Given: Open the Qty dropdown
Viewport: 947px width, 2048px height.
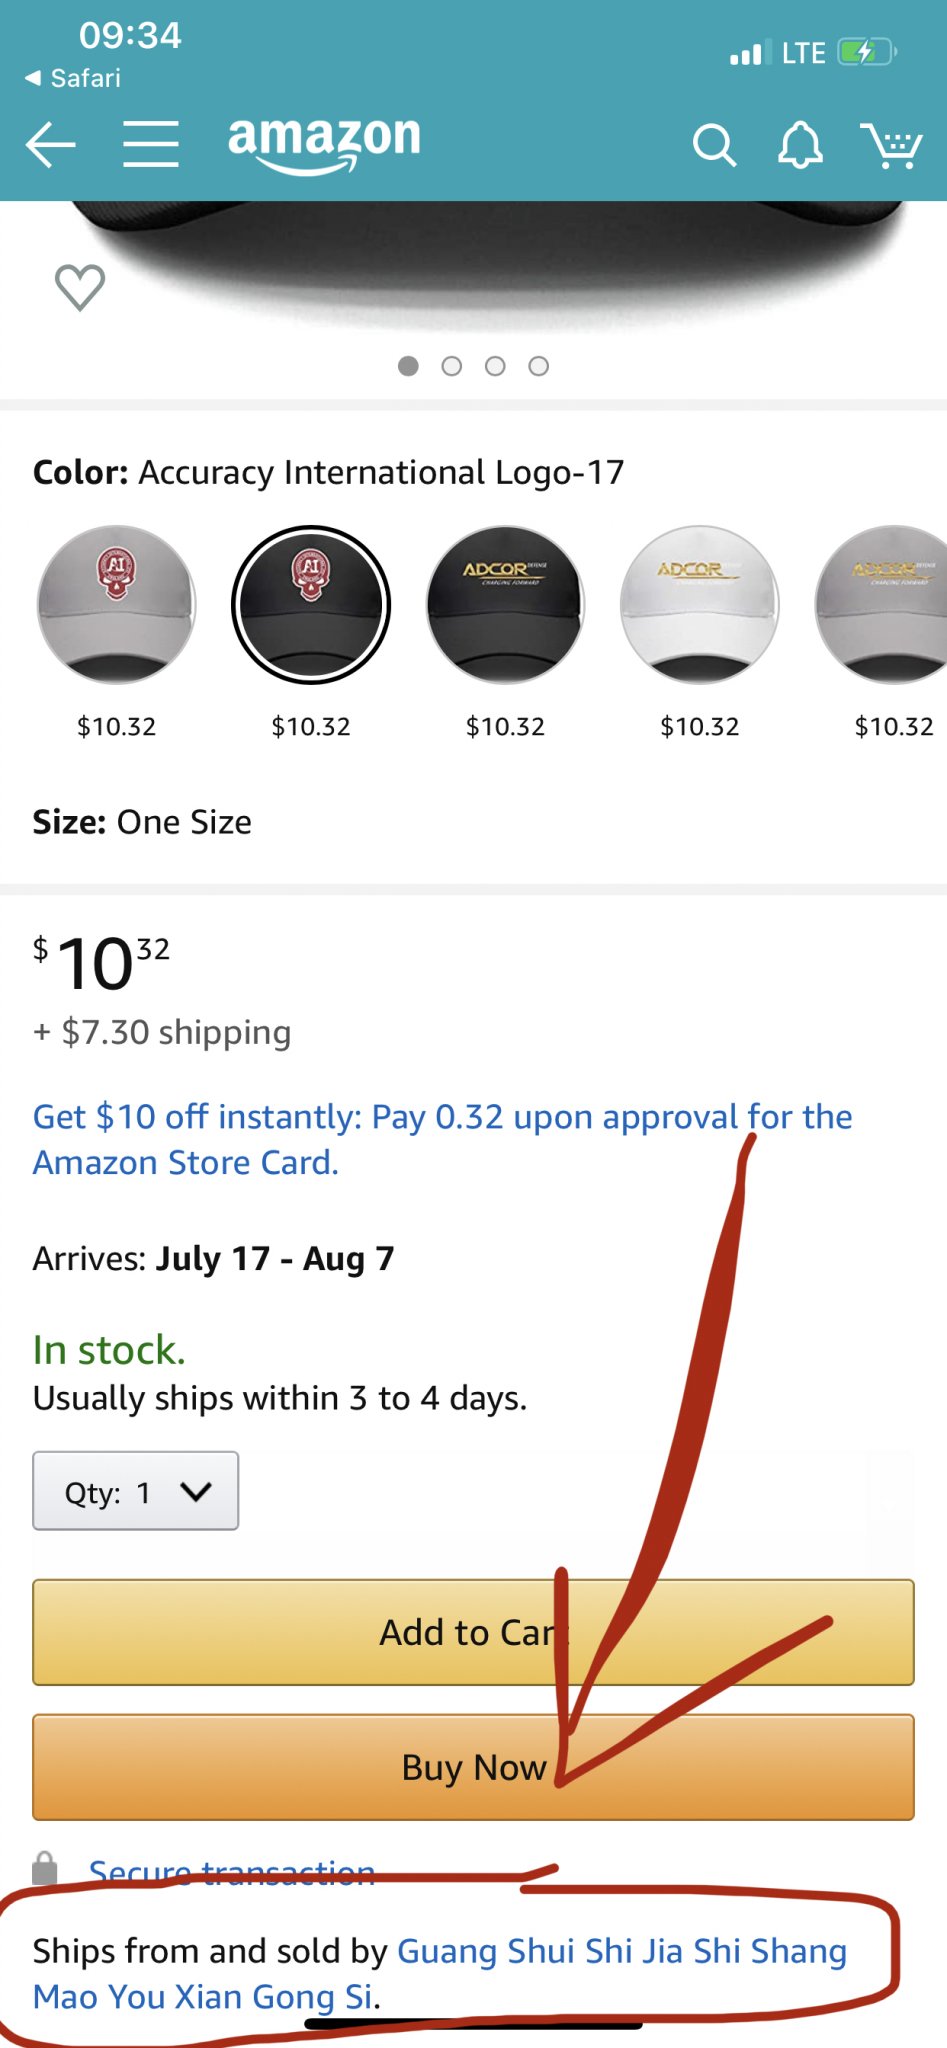Looking at the screenshot, I should pos(136,1491).
